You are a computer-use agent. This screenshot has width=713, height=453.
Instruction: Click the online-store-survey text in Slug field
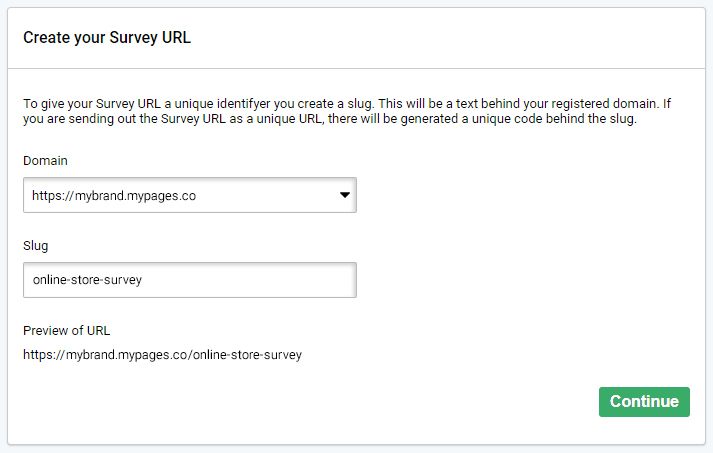pos(87,280)
